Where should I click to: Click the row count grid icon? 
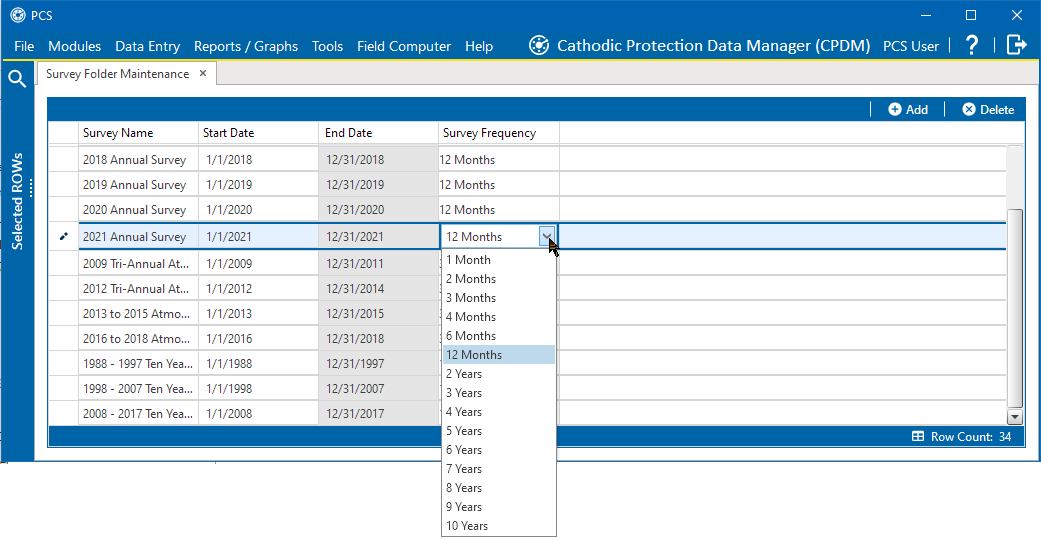[918, 436]
